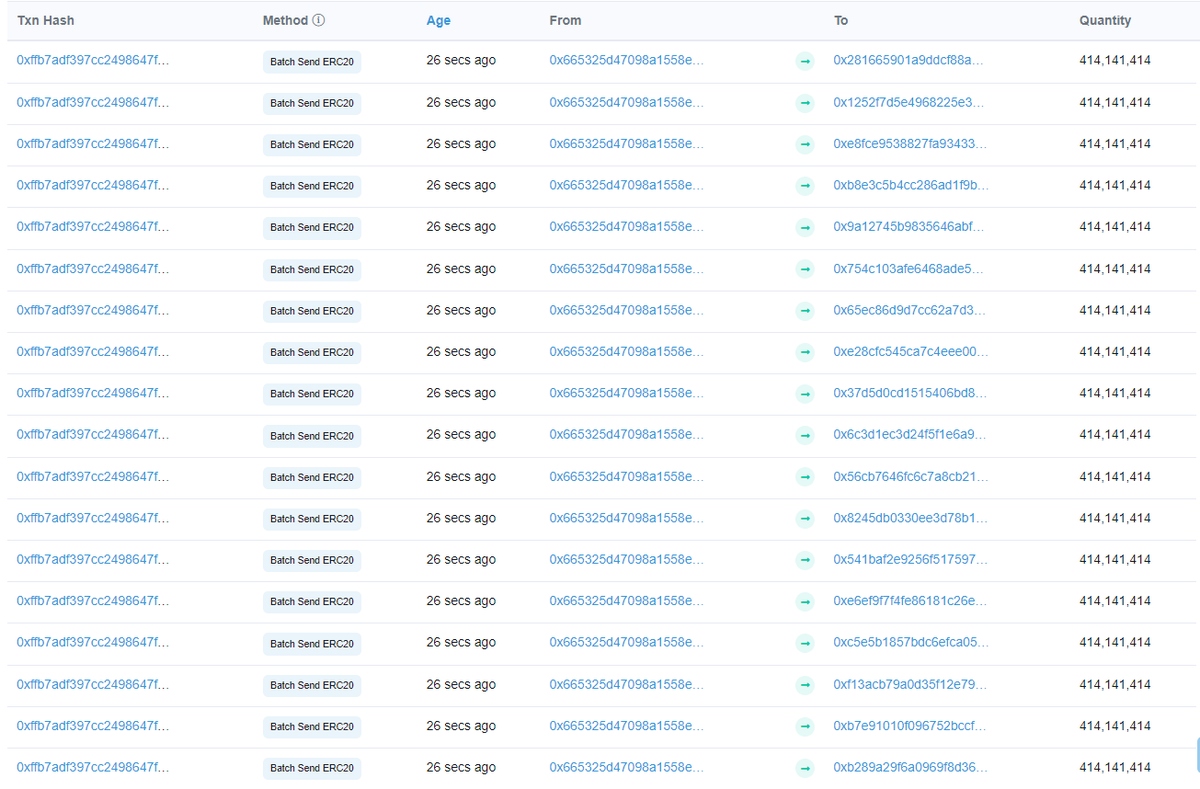Open recipient address 0x1252f7d5e4968225e3
Viewport: 1200px width, 789px height.
[x=908, y=102]
